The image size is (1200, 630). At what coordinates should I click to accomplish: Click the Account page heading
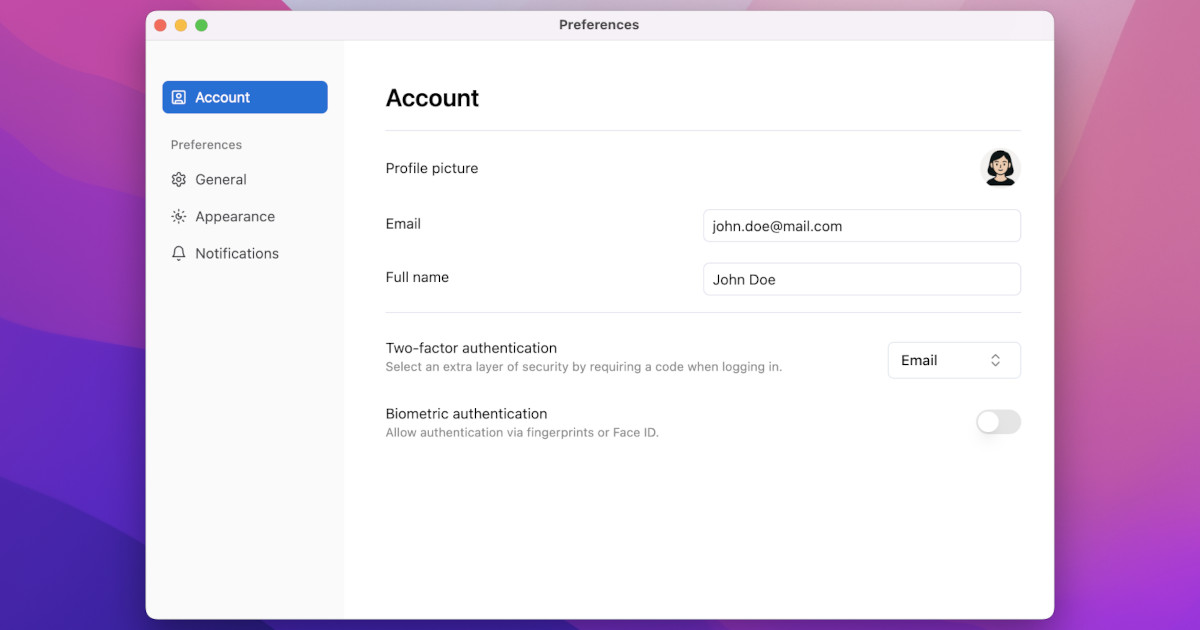[x=432, y=98]
